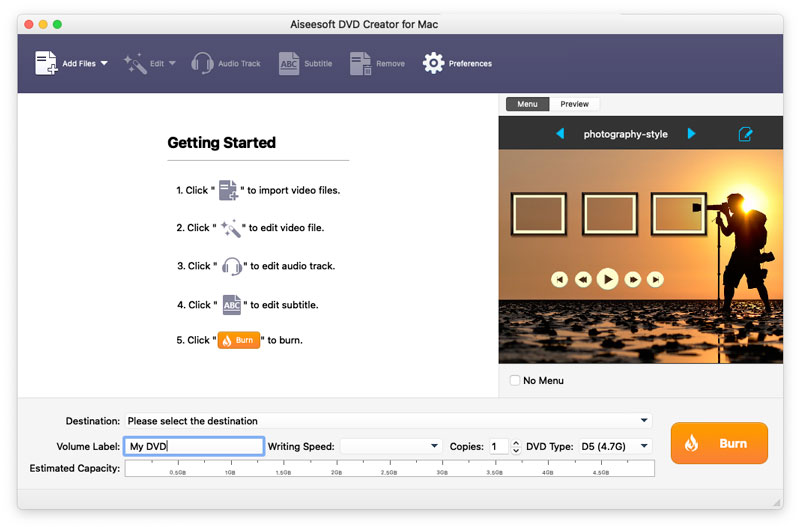
Task: Click the Volume Label text field
Action: coord(194,446)
